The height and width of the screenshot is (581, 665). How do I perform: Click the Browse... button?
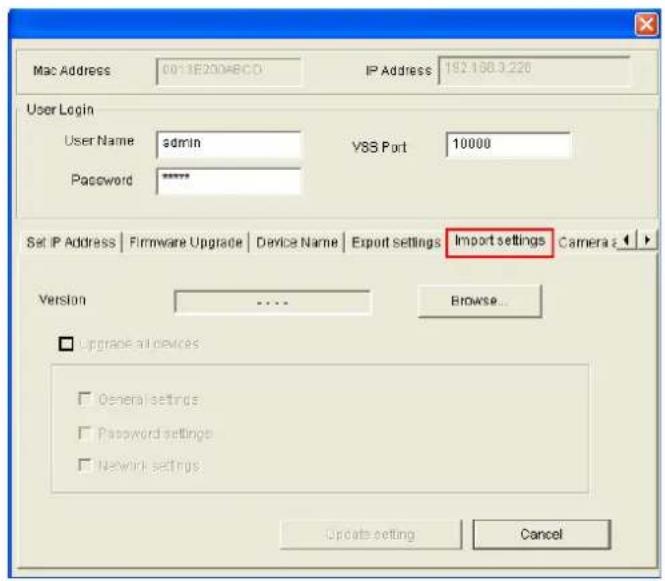click(x=480, y=301)
